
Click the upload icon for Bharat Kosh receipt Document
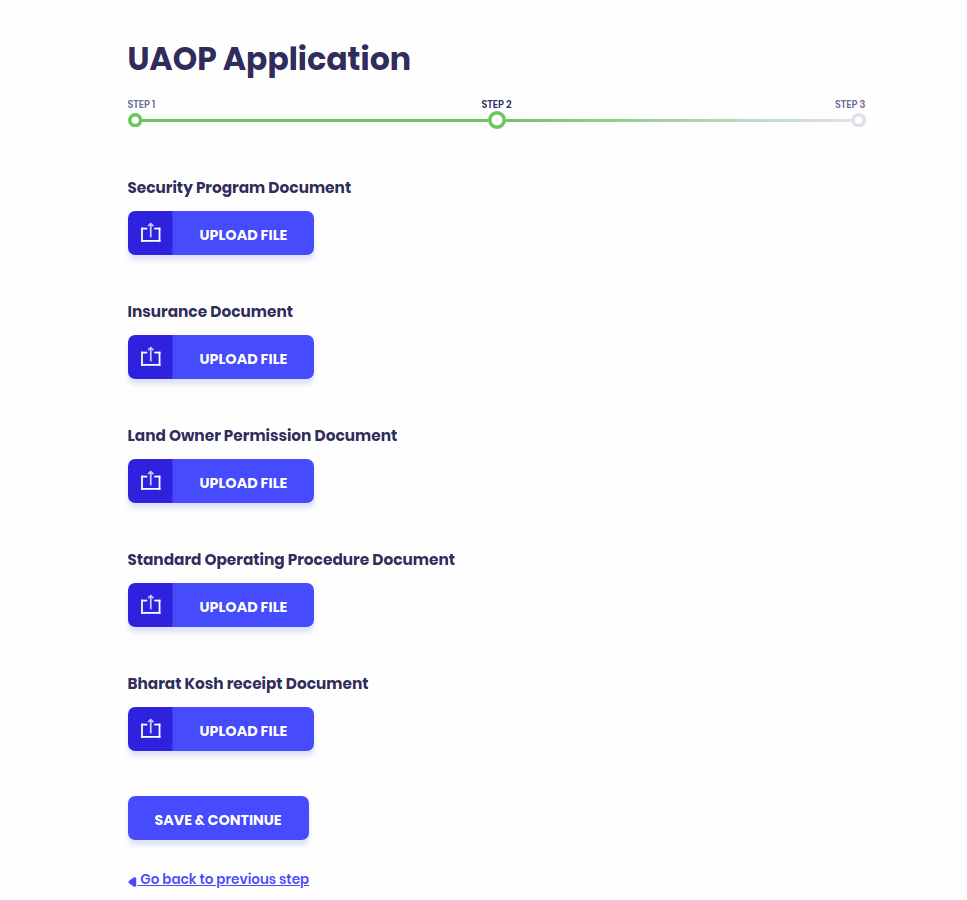pos(150,729)
